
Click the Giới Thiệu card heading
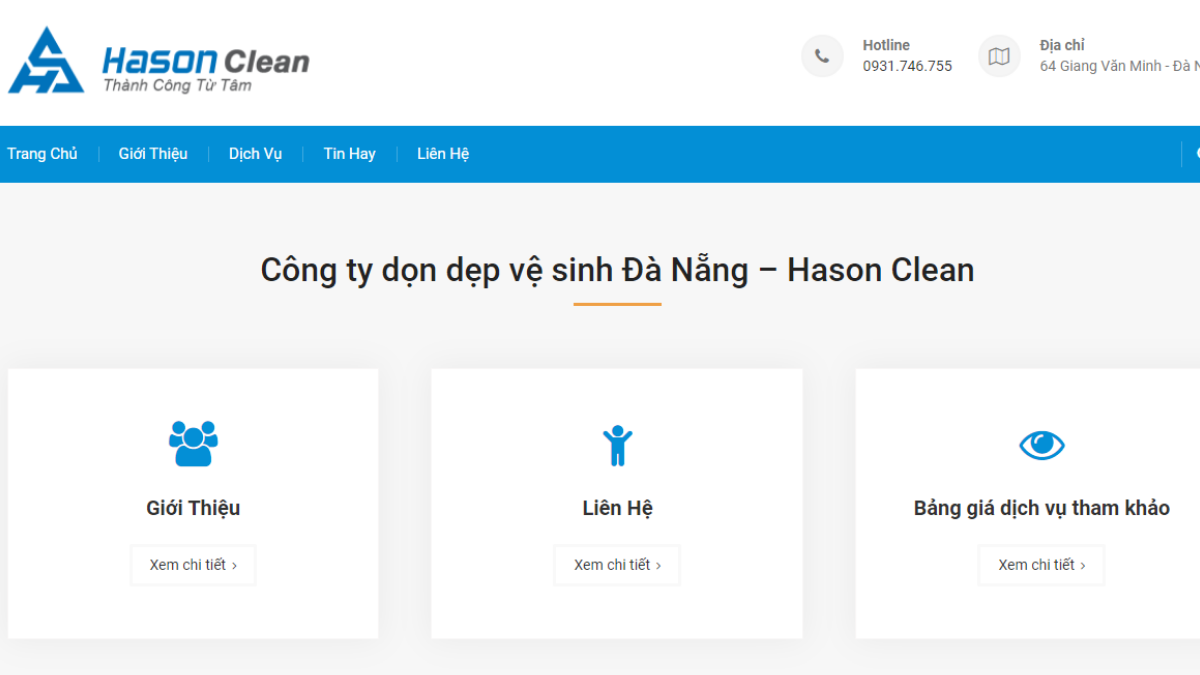pyautogui.click(x=193, y=508)
